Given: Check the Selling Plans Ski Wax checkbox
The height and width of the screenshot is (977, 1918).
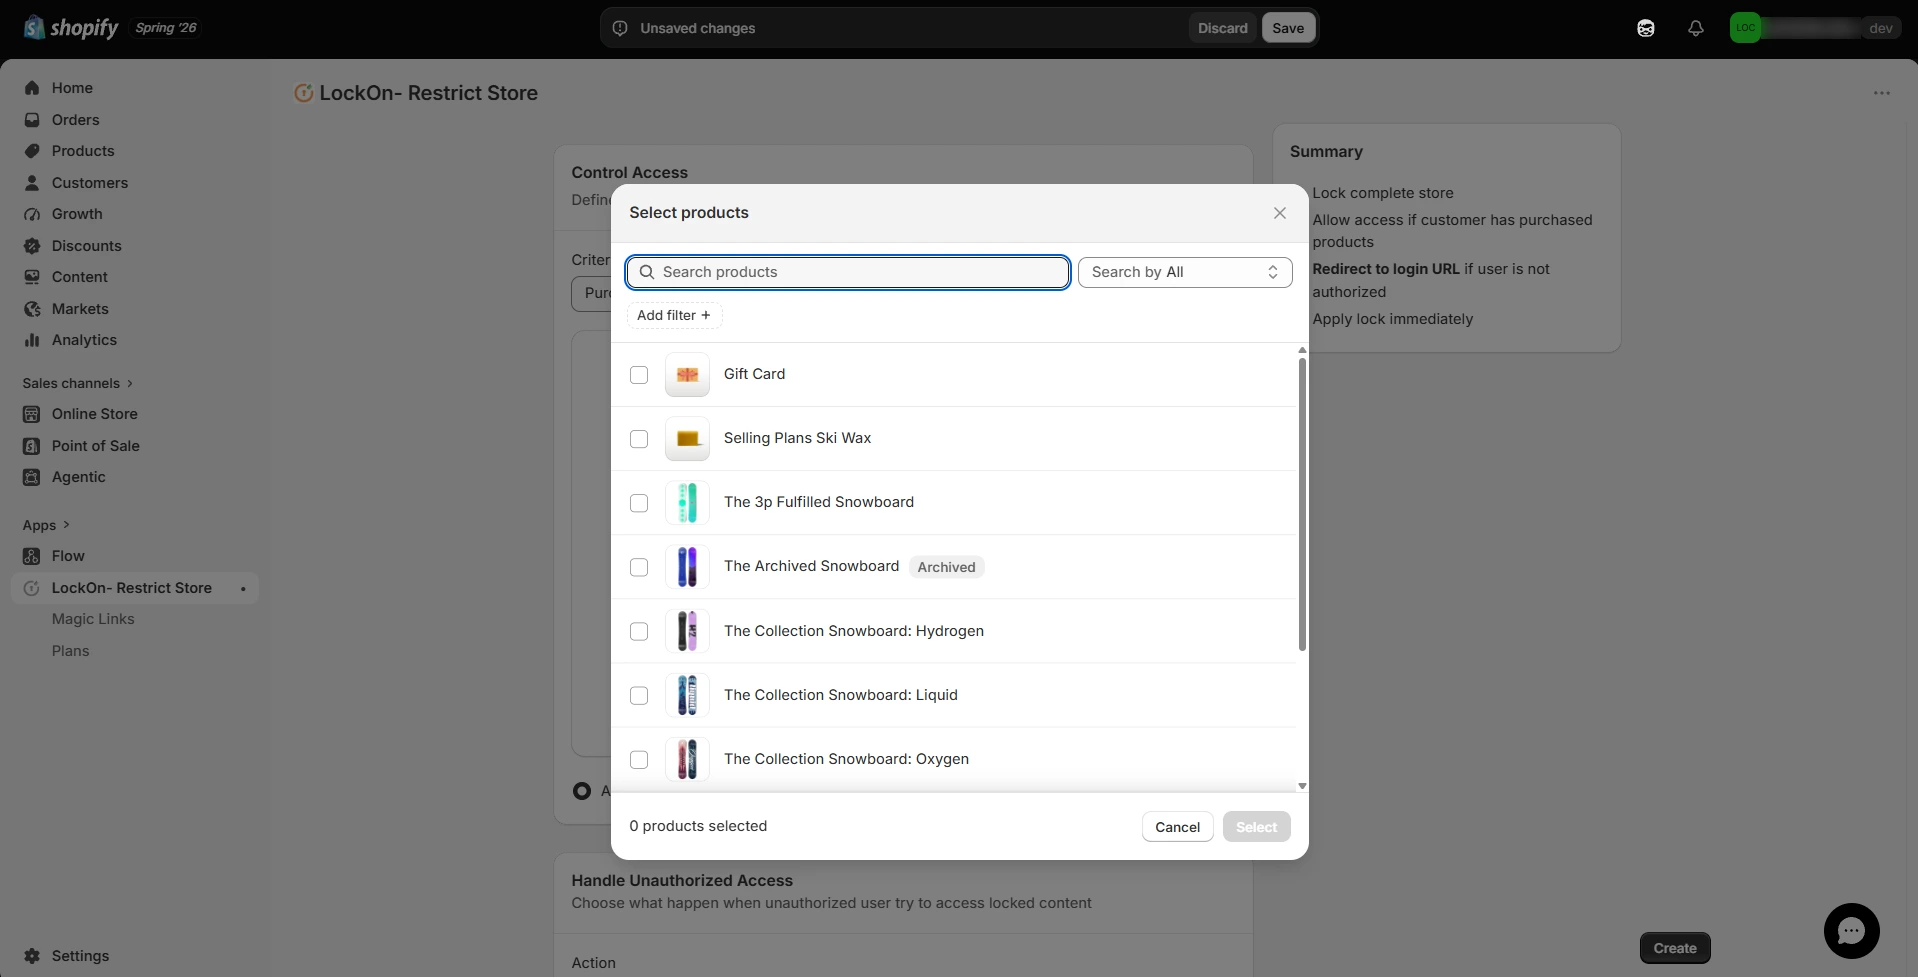Looking at the screenshot, I should (639, 439).
